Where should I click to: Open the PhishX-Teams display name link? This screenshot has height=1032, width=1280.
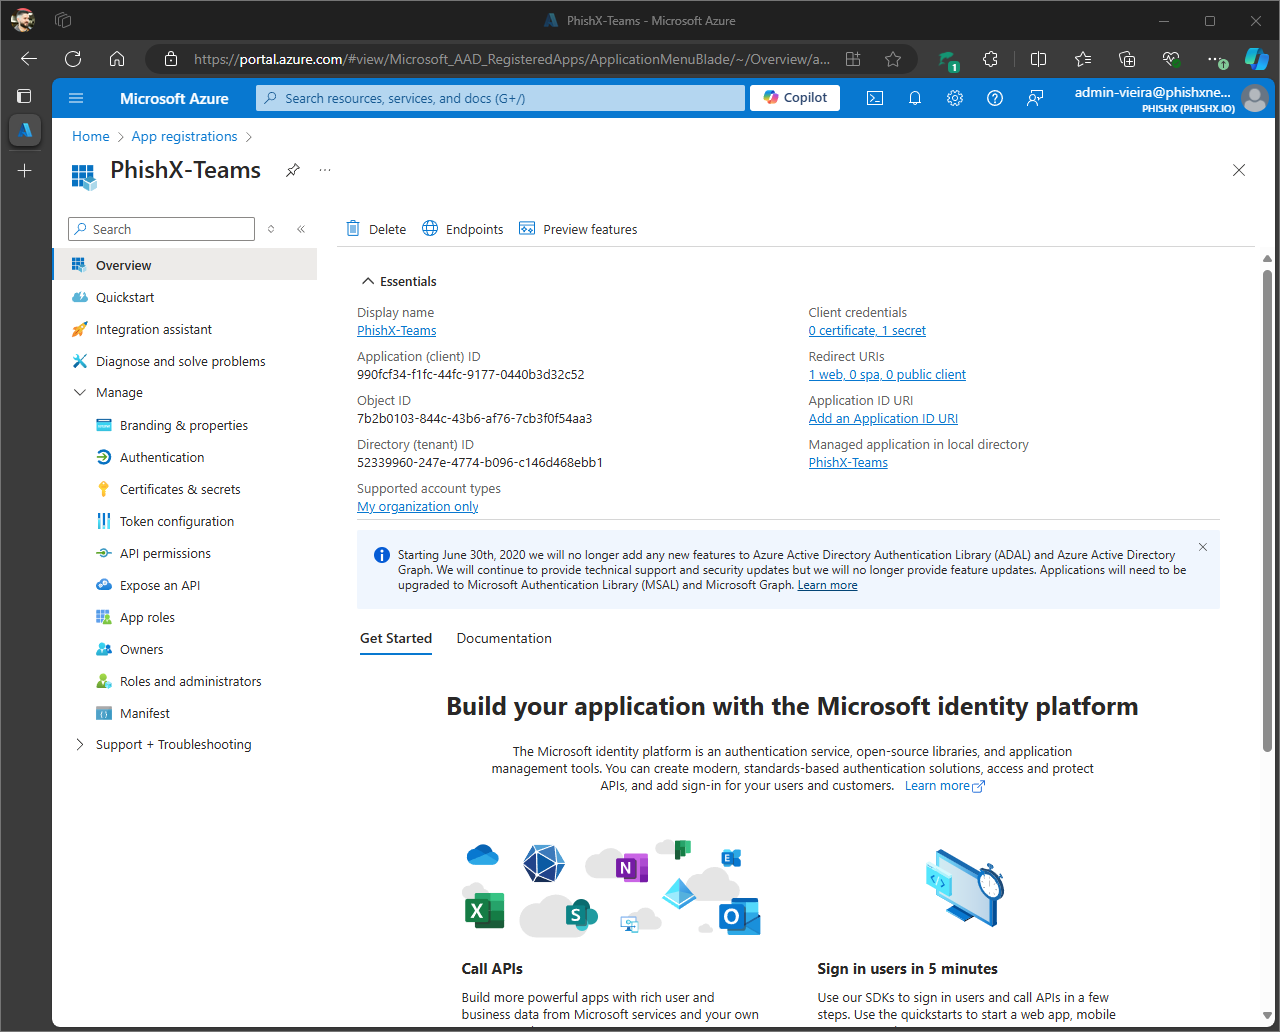[397, 331]
